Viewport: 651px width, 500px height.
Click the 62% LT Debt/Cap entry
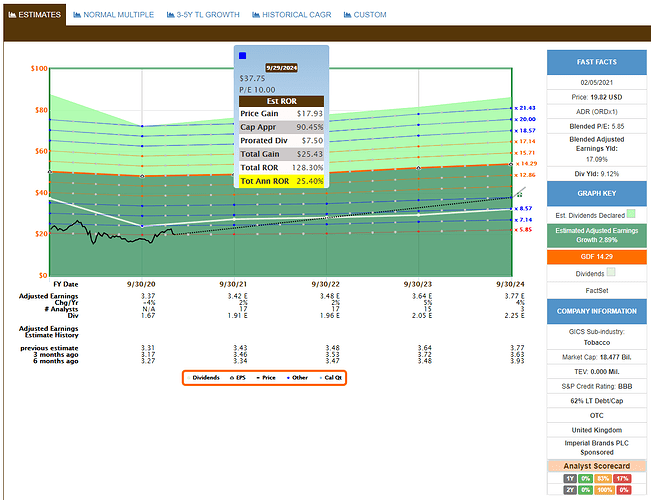click(597, 401)
